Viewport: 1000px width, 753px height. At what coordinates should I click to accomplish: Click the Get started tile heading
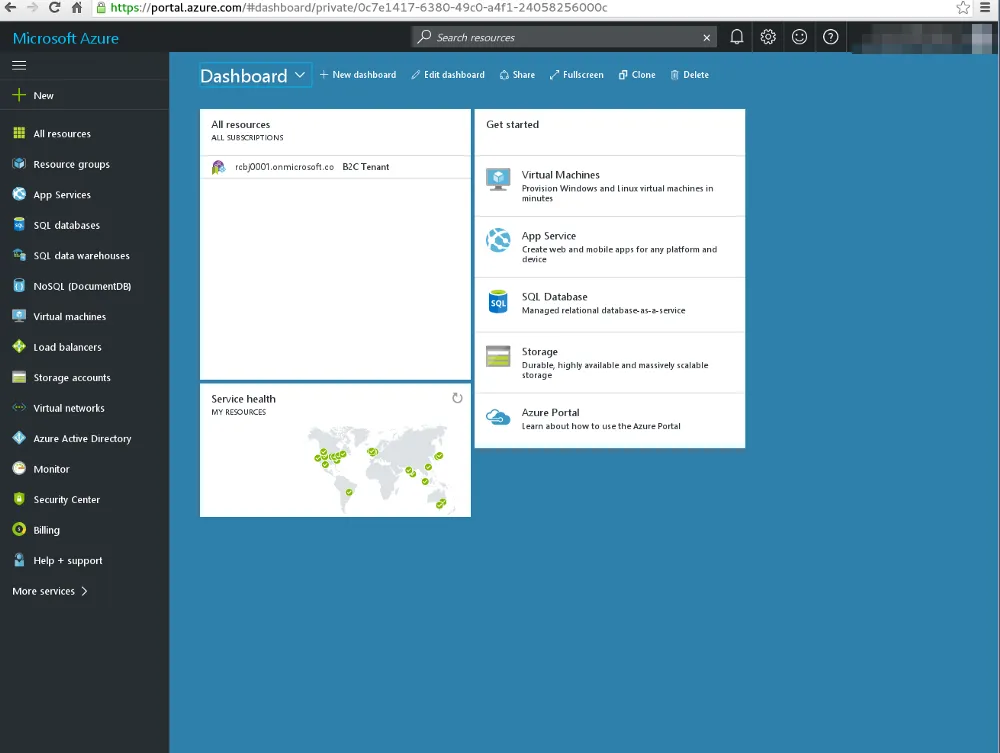512,124
